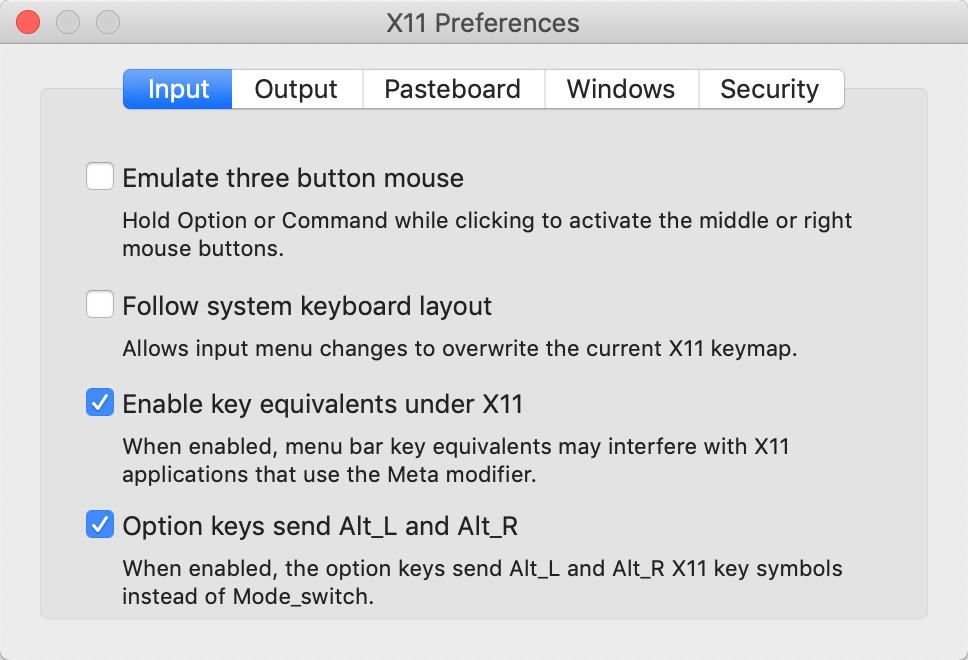Show the Security tab settings
Viewport: 968px width, 660px height.
pos(769,89)
